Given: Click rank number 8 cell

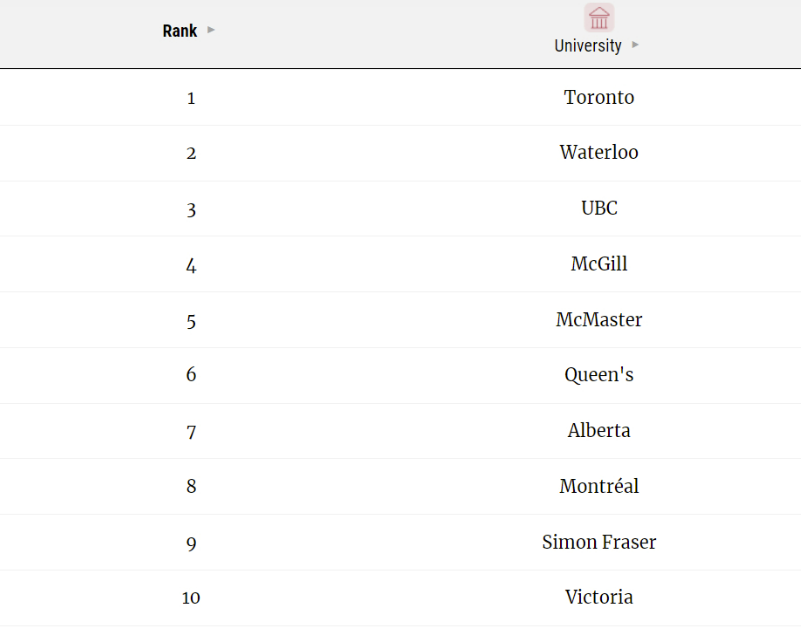Looking at the screenshot, I should pyautogui.click(x=191, y=486).
